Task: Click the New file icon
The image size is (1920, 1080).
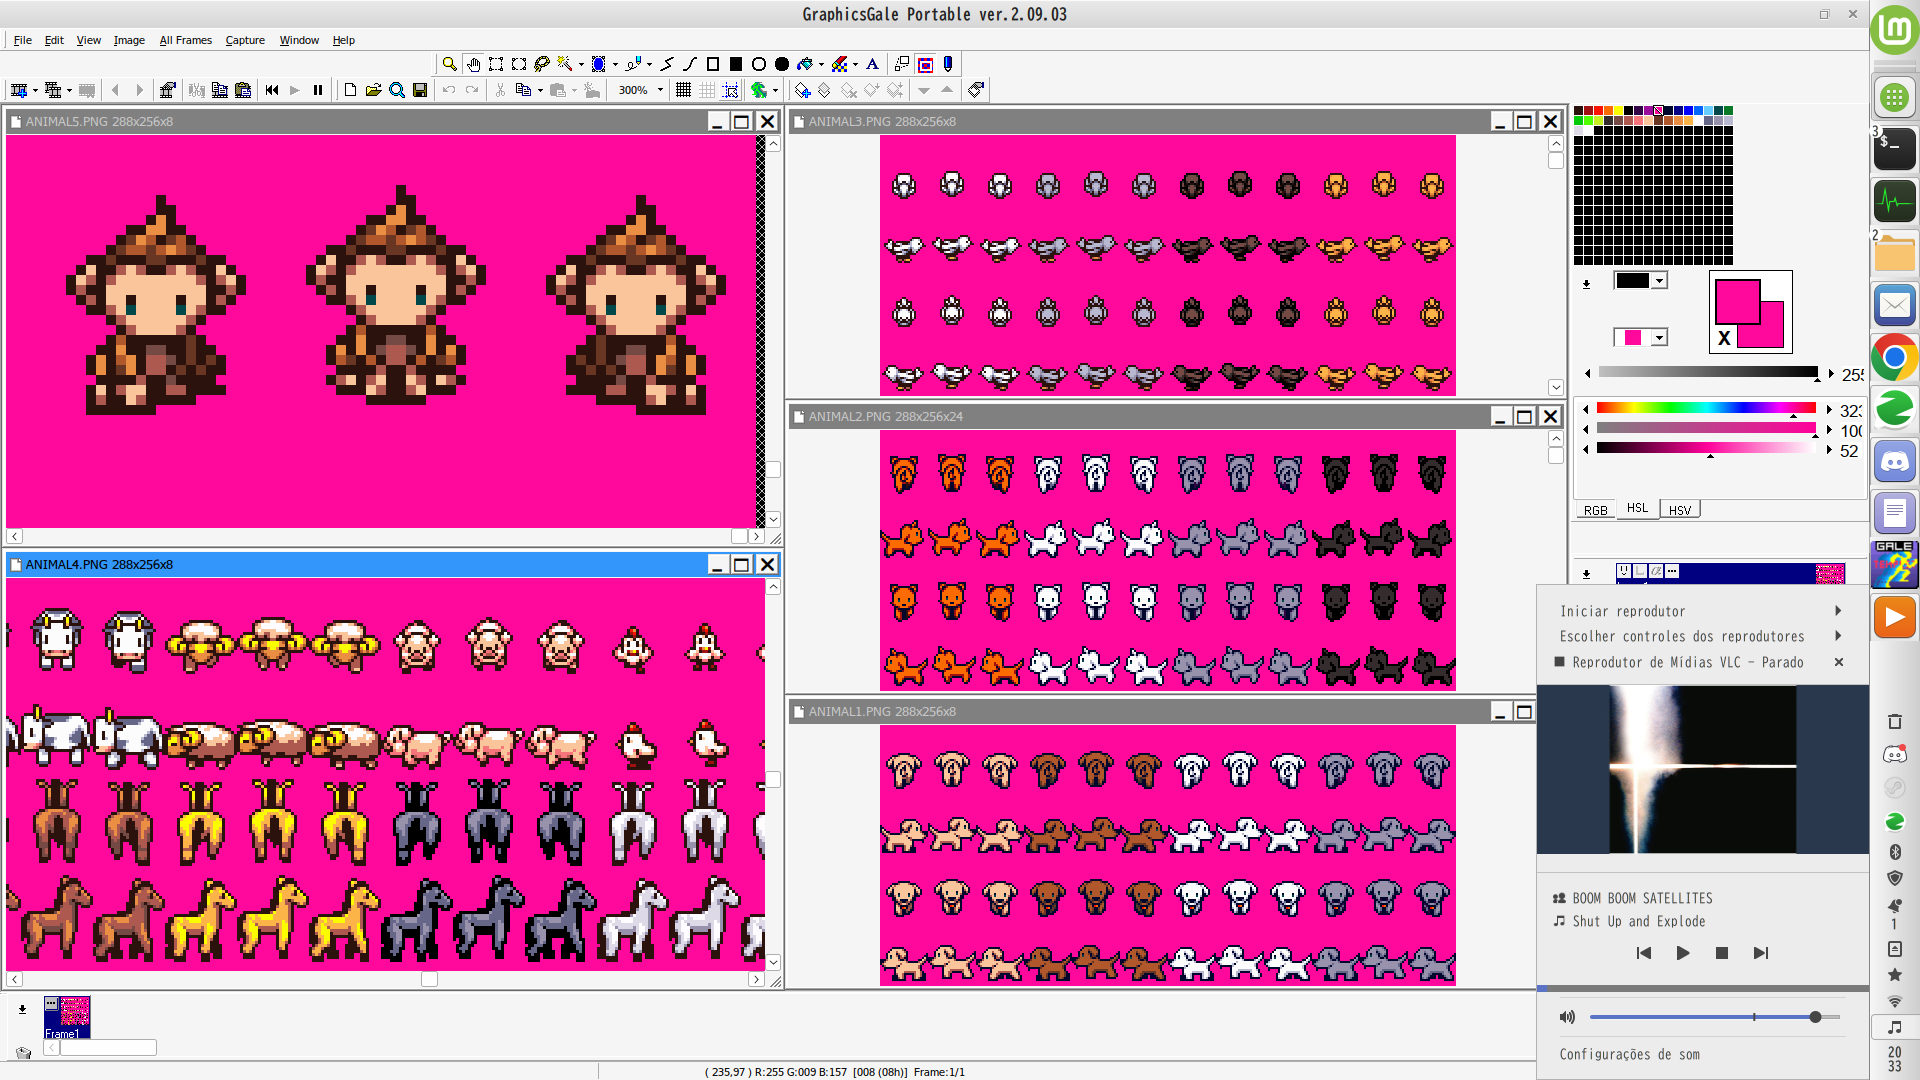Action: [x=350, y=90]
